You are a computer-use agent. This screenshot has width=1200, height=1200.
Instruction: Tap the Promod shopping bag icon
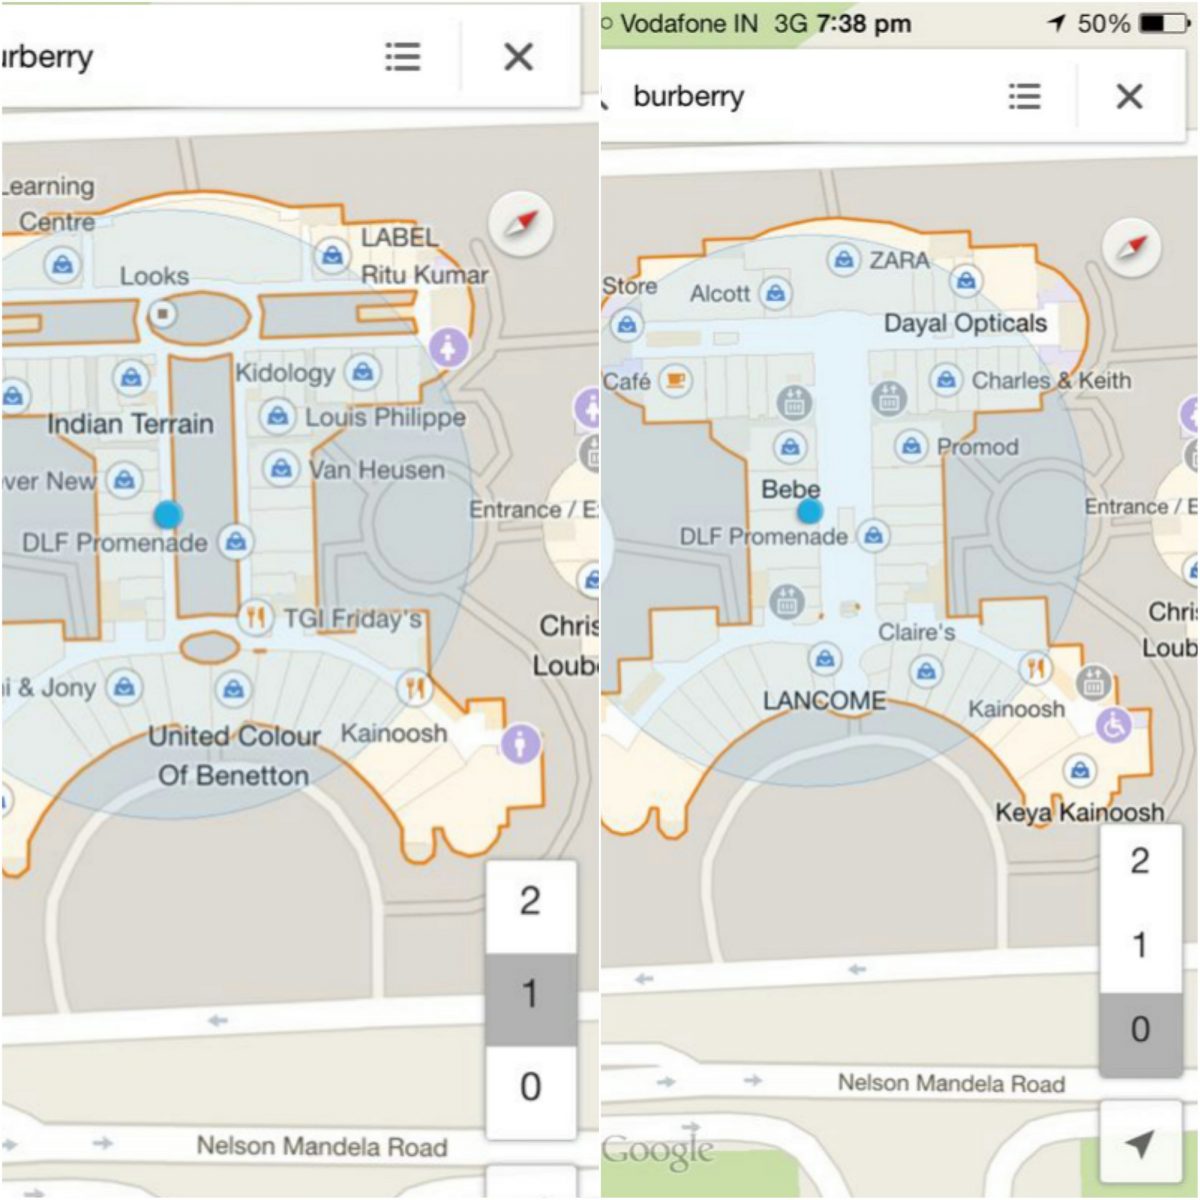[x=910, y=446]
